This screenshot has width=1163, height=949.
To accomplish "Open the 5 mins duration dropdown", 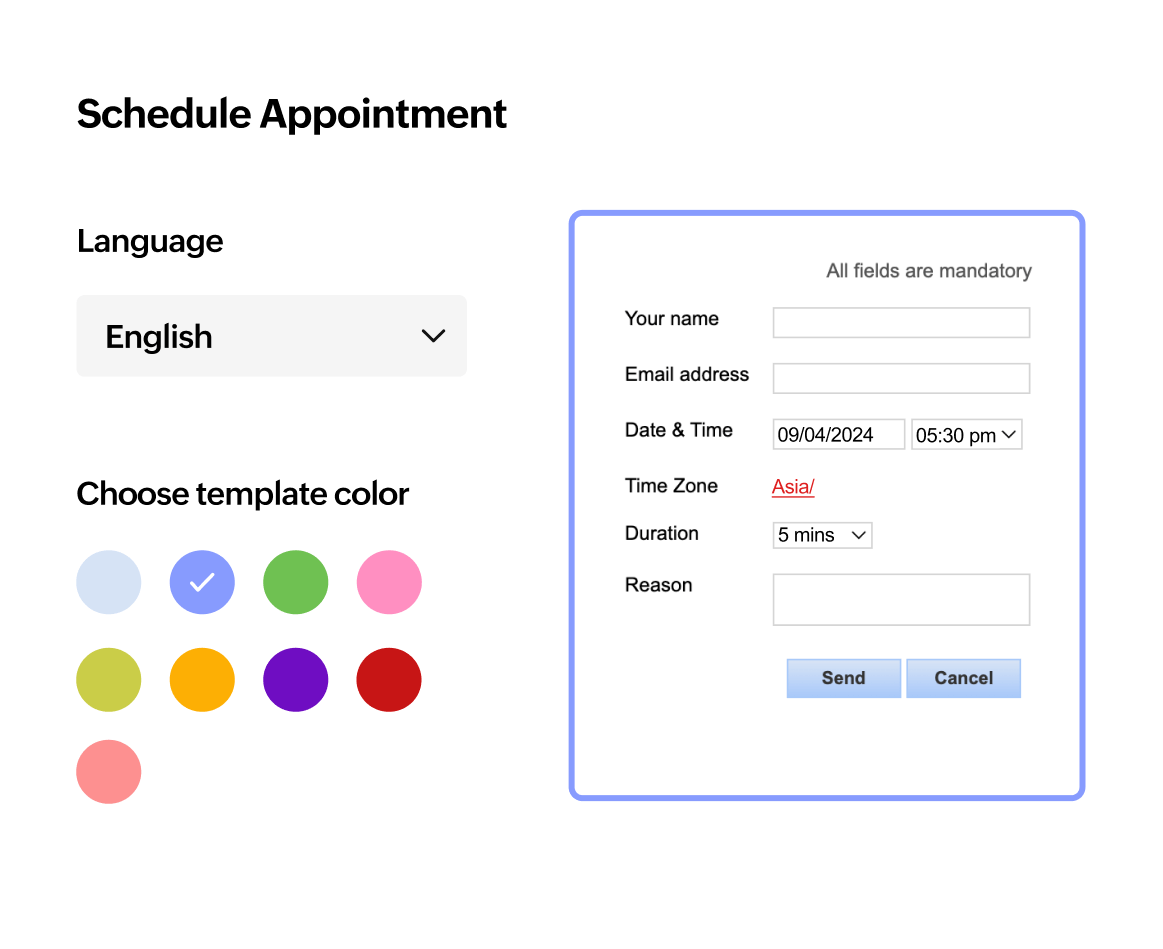I will (x=822, y=535).
